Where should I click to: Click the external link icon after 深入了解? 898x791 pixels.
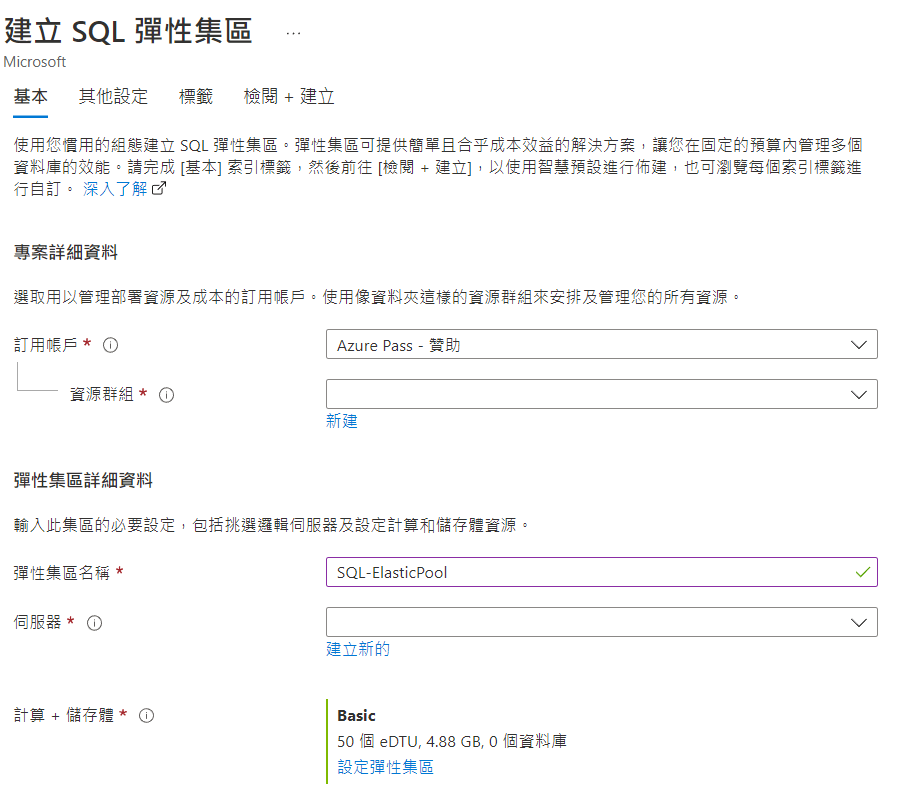[x=158, y=188]
